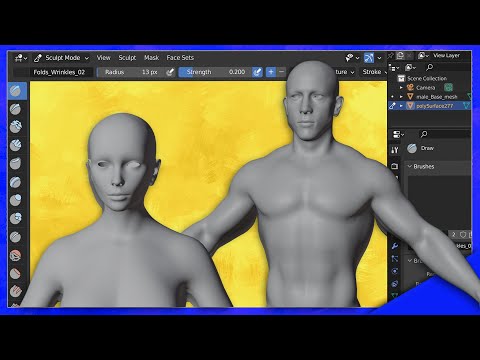Open the View Layer selector icon
Viewport: 480px width, 360px height.
(x=423, y=55)
